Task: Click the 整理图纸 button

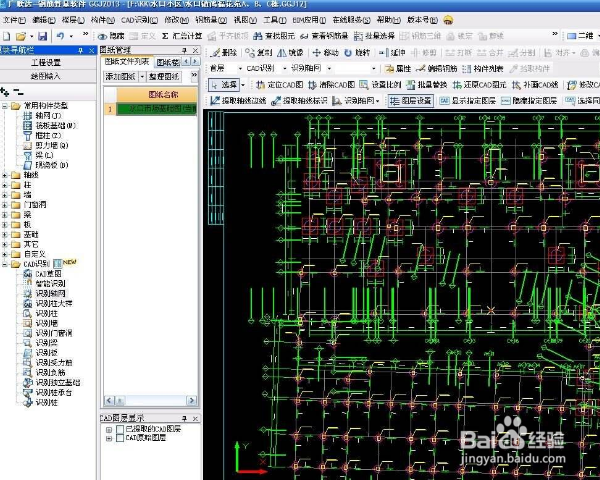Action: coord(164,77)
